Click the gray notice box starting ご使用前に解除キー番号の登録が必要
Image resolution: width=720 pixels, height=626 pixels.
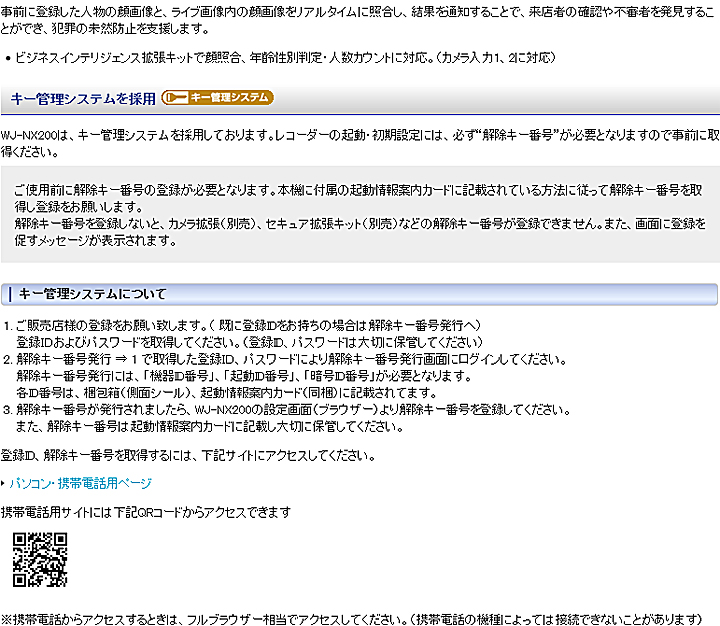[x=360, y=214]
